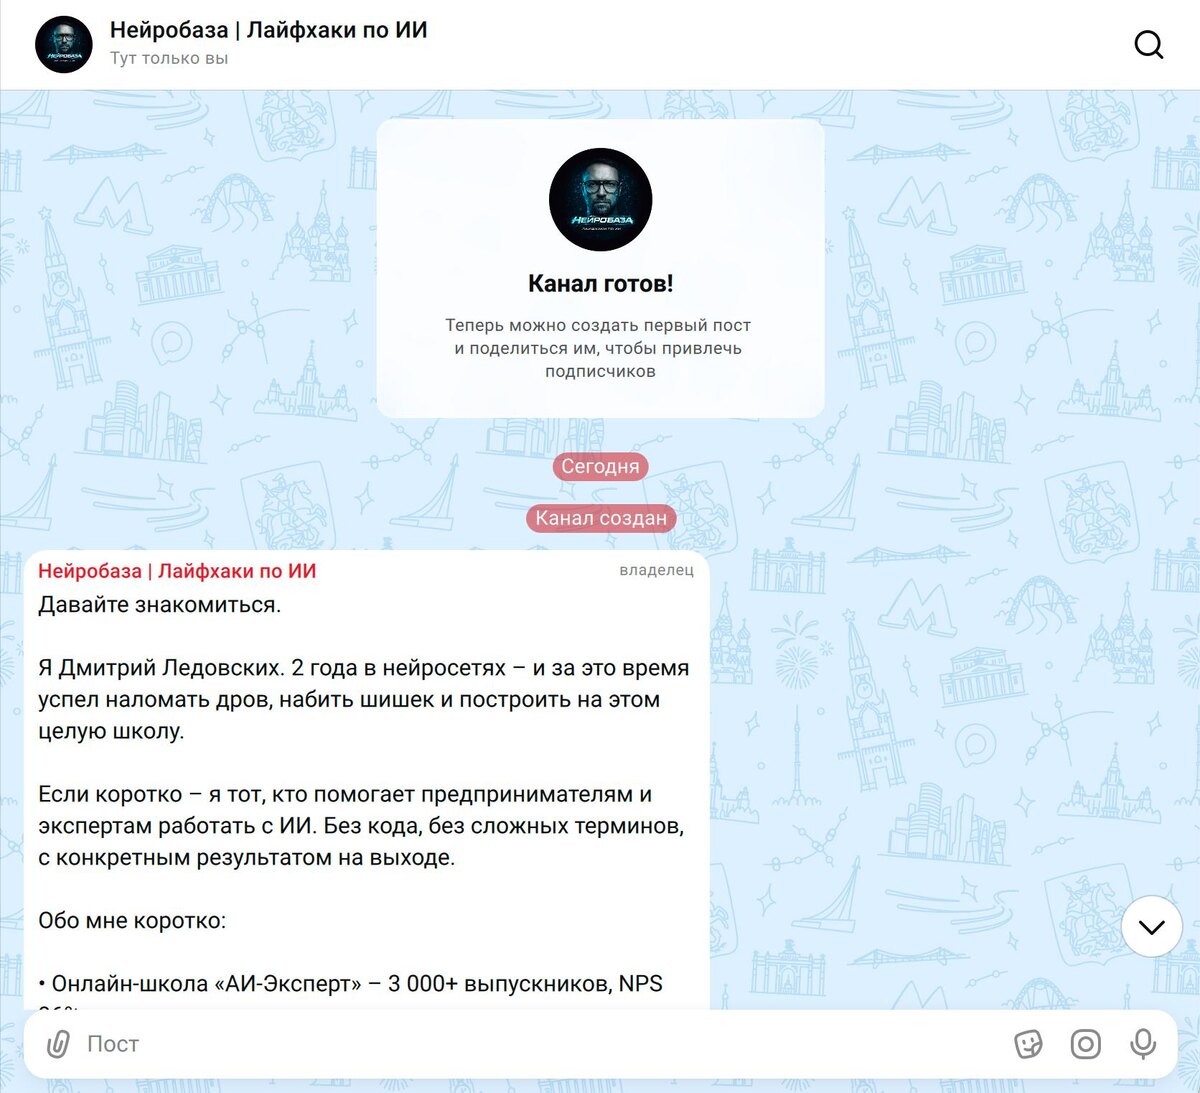Click the 'Канал готов!' heading
The height and width of the screenshot is (1093, 1200).
[x=601, y=284]
